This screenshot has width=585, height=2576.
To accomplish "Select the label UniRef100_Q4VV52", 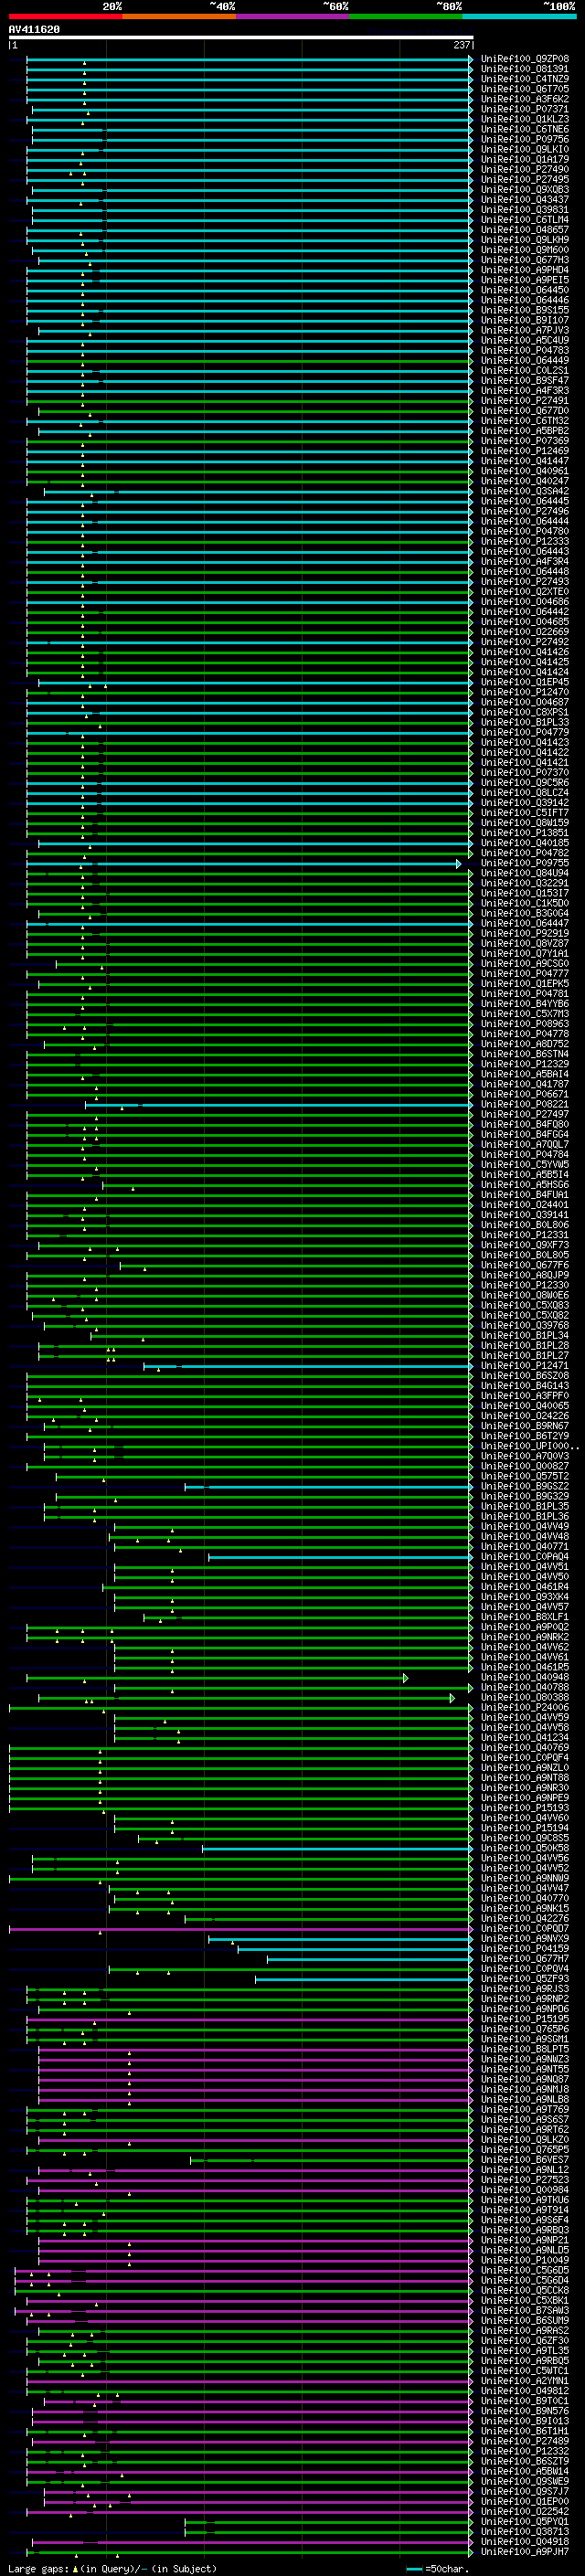I will pos(525,1869).
